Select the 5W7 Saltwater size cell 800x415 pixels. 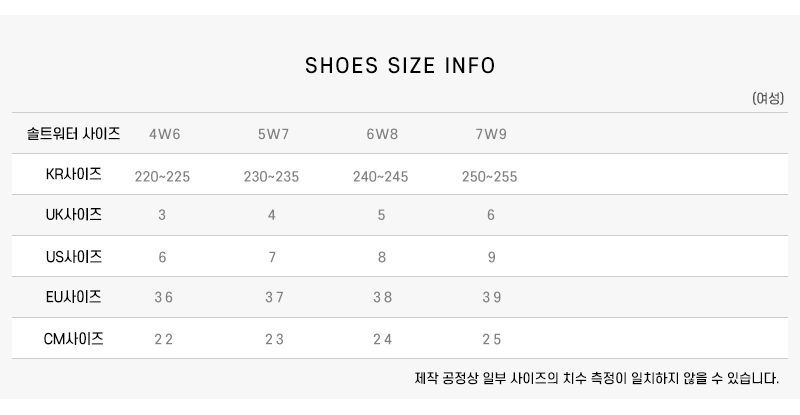(273, 134)
